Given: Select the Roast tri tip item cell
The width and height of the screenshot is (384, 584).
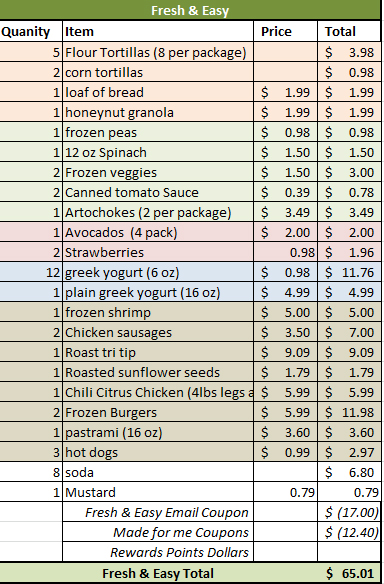Looking at the screenshot, I should (x=158, y=352).
